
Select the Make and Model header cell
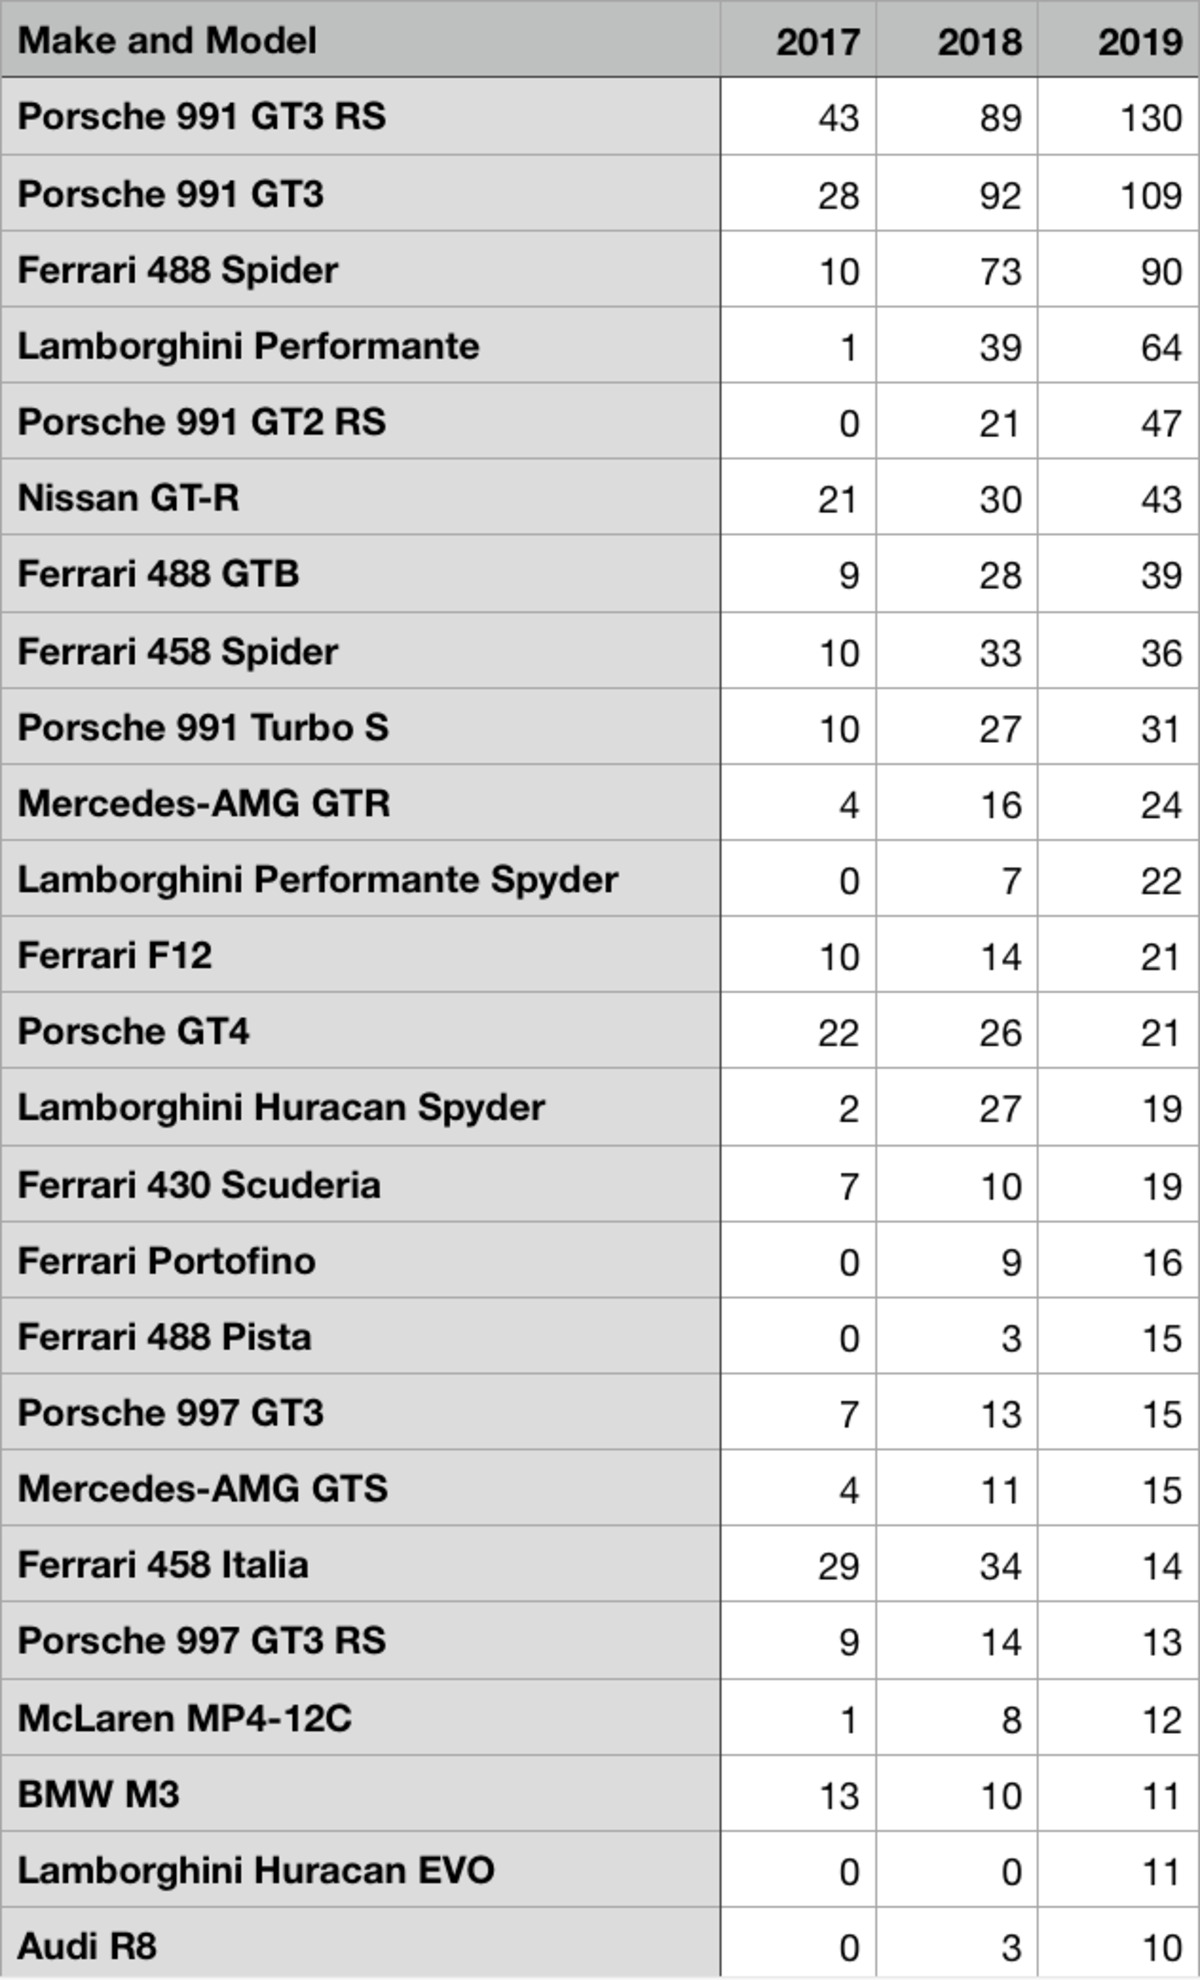pos(360,39)
